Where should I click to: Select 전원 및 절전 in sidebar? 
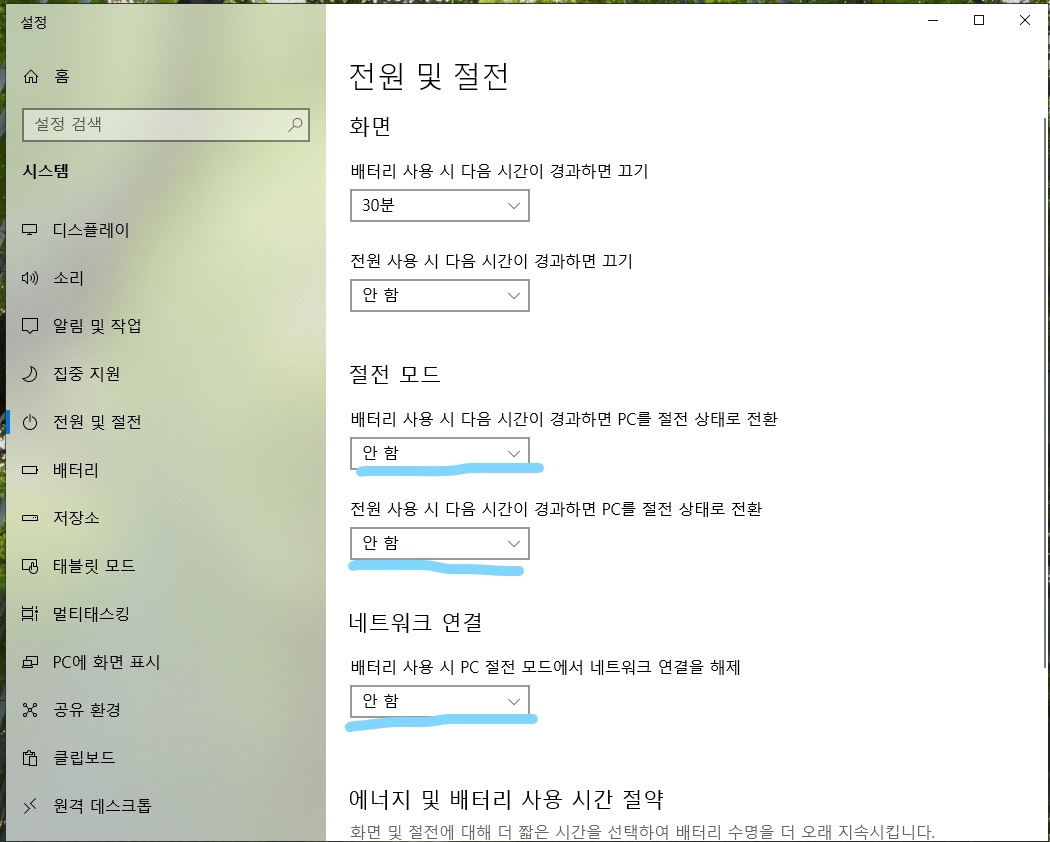pyautogui.click(x=165, y=422)
